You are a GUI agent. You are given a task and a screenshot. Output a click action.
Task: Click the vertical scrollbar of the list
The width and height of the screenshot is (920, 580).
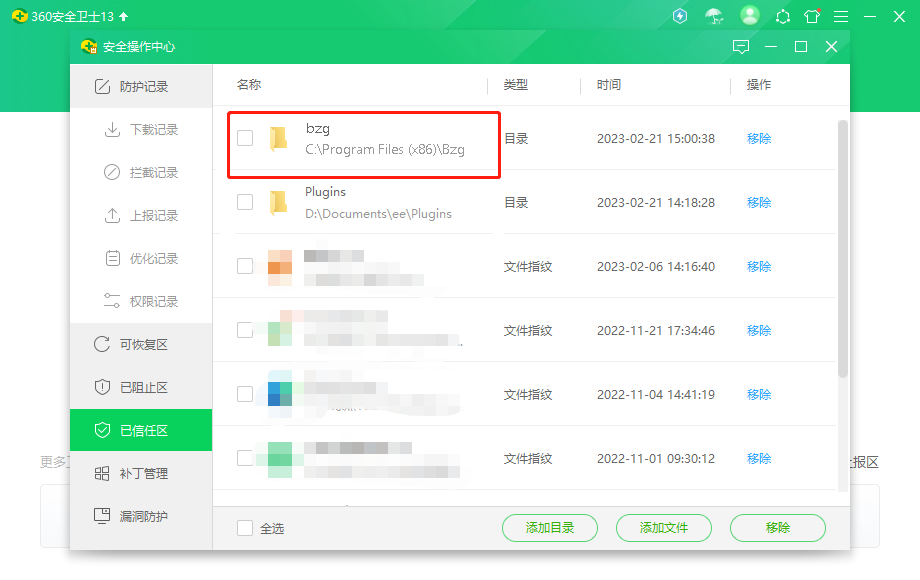842,250
